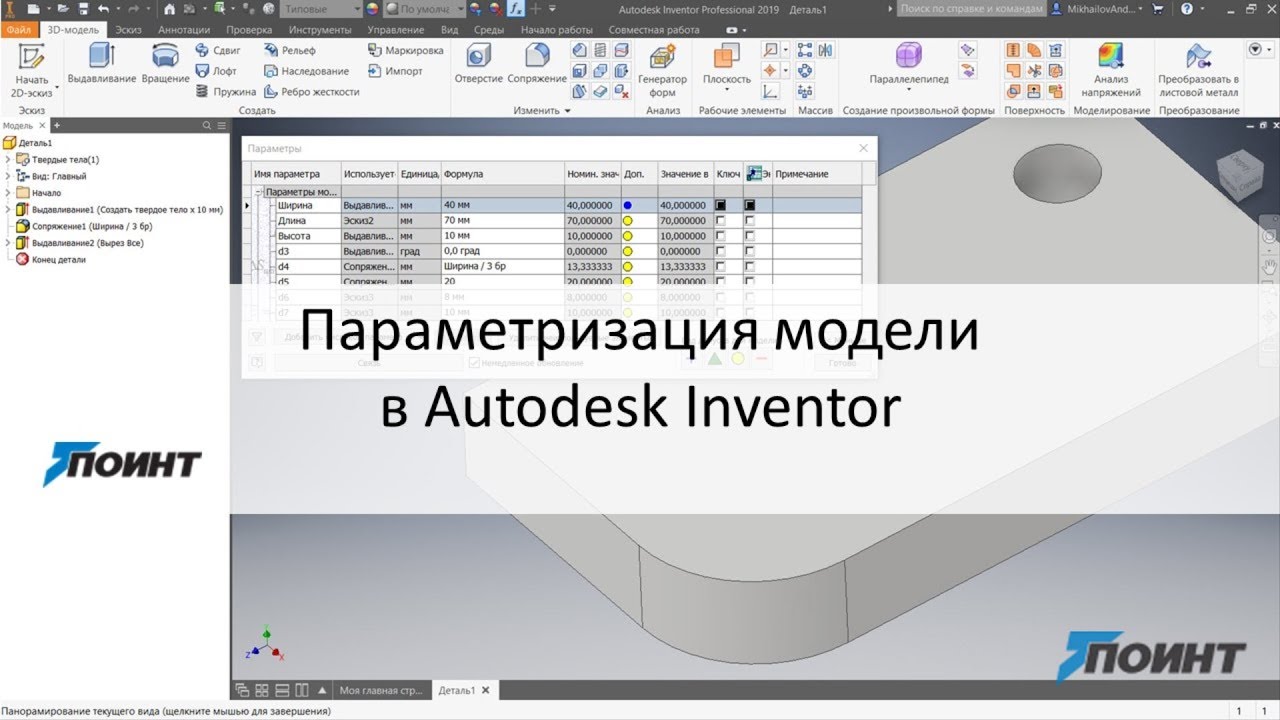
Task: Click Преобразовать в листовой металл
Action: pos(1198,70)
